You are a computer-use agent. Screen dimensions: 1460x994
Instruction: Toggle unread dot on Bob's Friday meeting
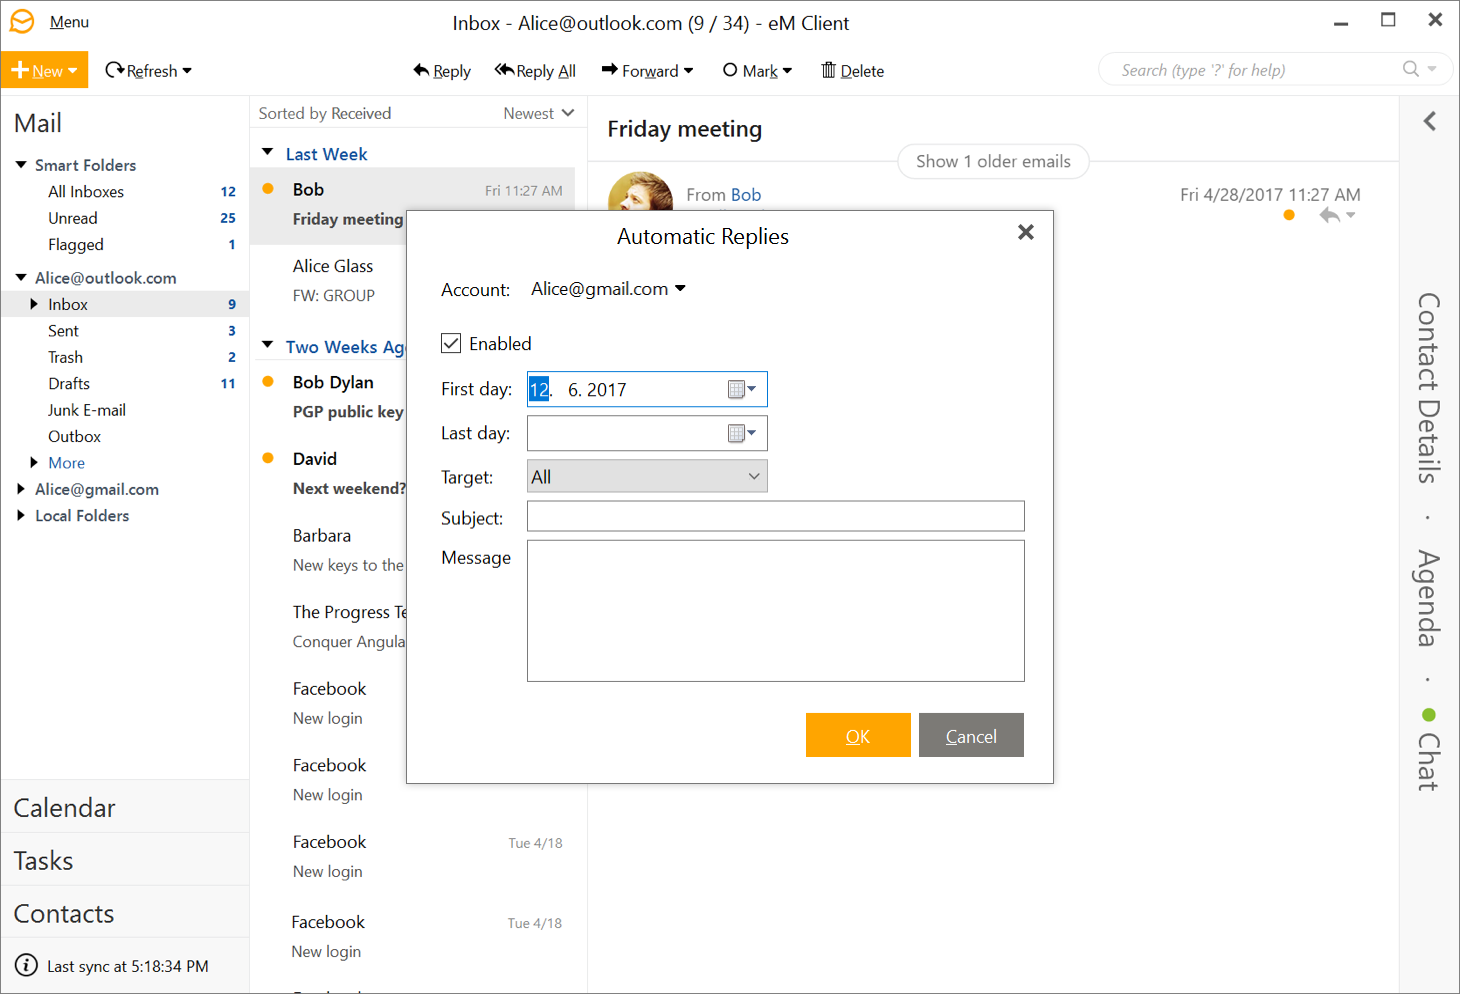268,189
